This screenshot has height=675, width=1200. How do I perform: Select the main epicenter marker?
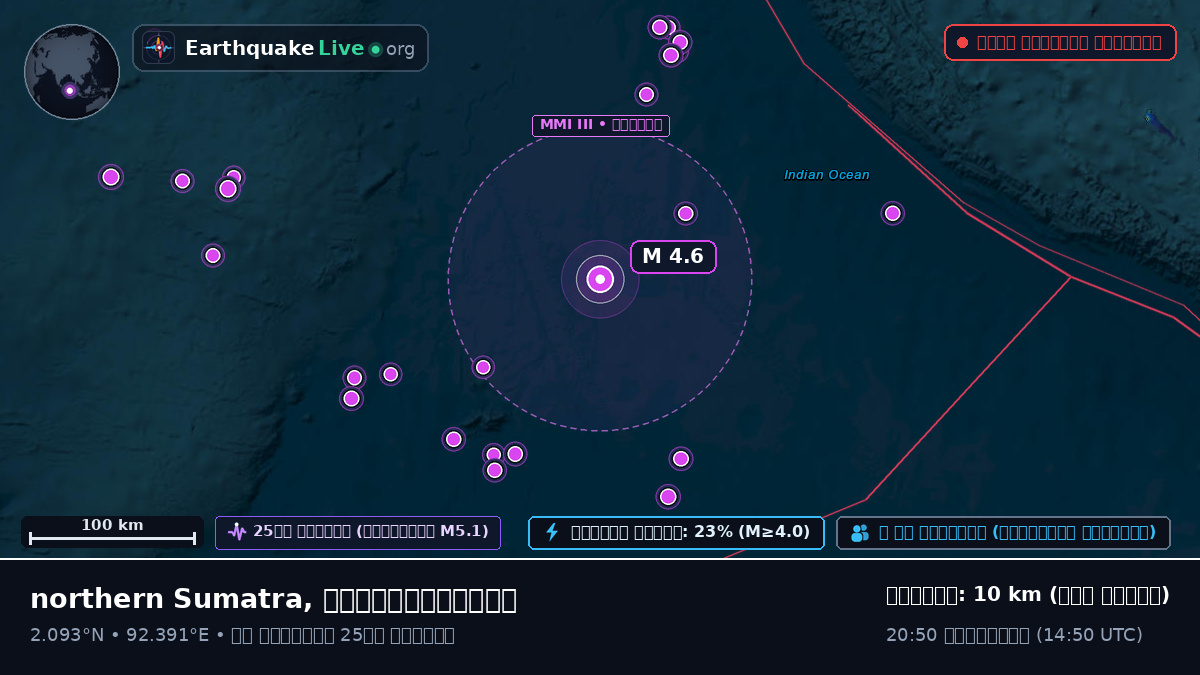(600, 279)
